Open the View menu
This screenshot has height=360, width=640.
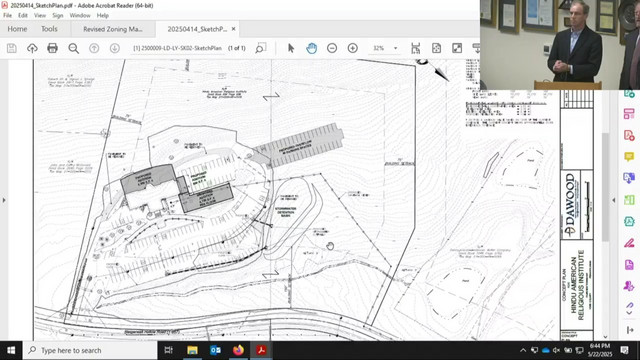[x=40, y=16]
